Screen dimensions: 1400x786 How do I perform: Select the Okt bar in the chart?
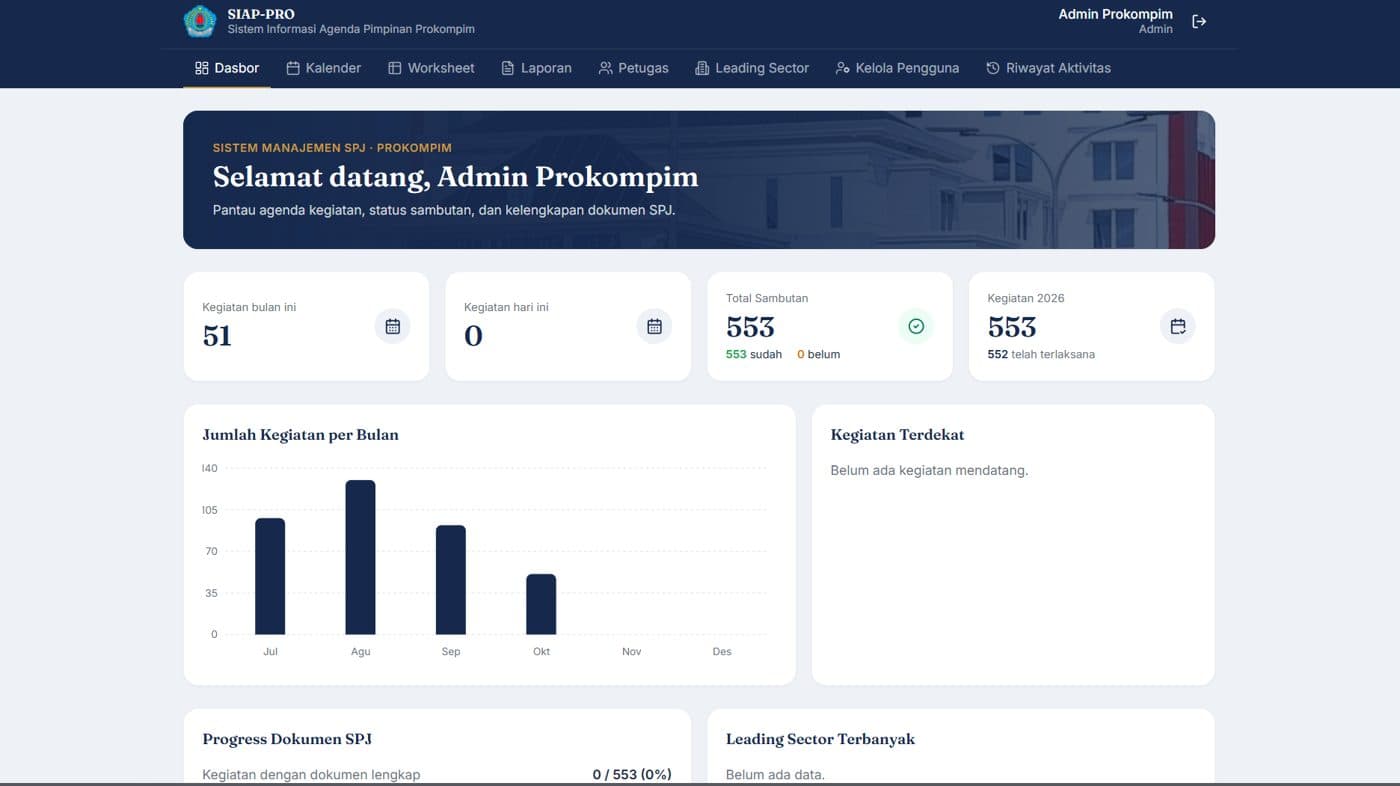pyautogui.click(x=541, y=604)
